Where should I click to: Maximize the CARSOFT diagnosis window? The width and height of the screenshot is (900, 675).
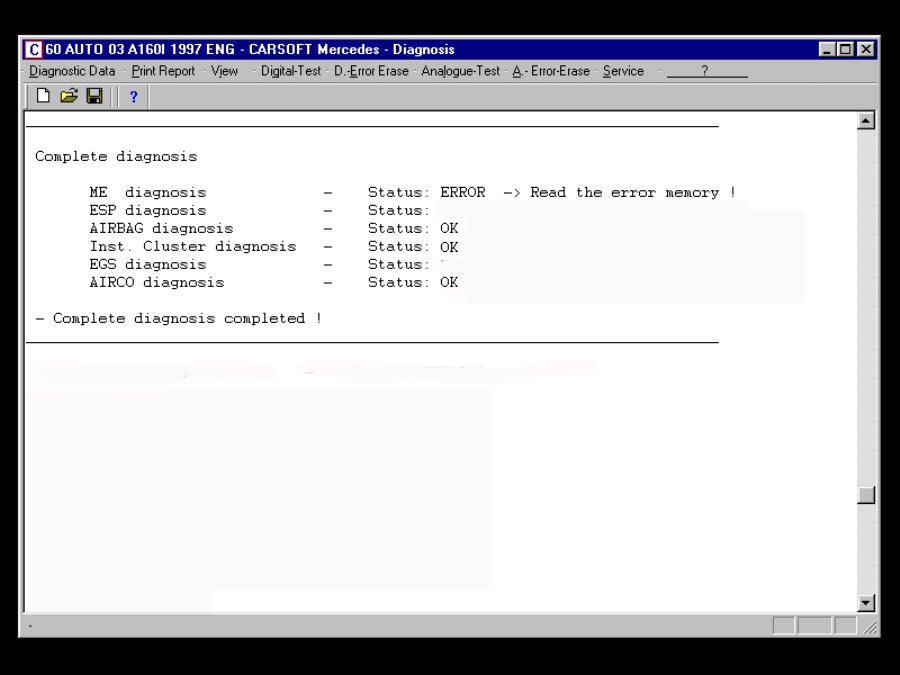coord(846,49)
